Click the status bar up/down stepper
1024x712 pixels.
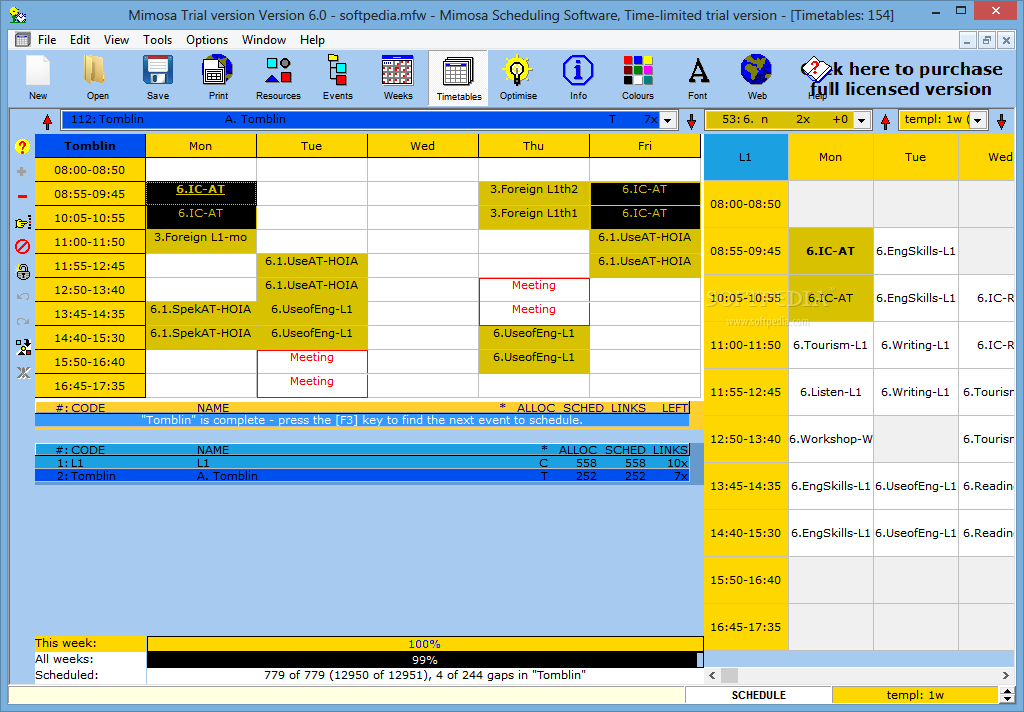tap(1008, 695)
